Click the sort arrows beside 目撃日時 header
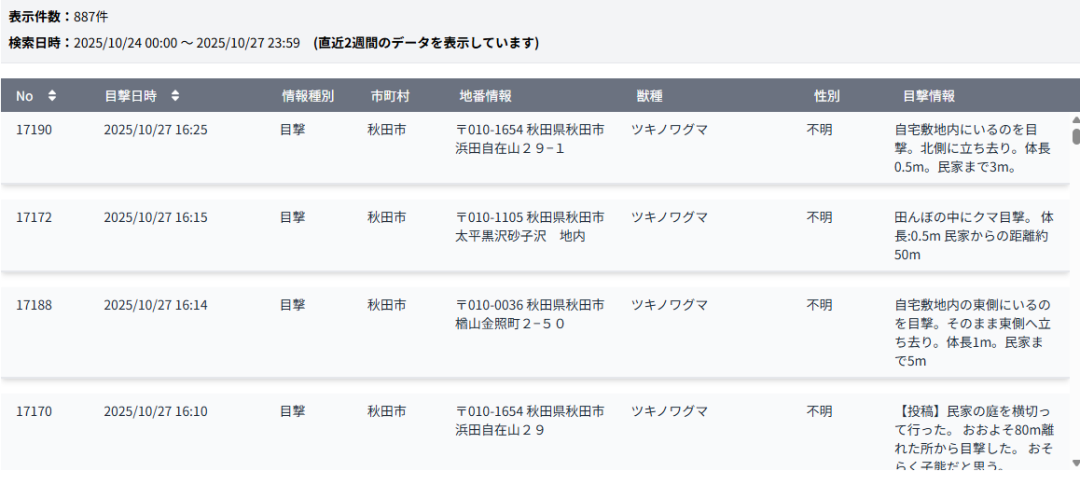Viewport: 1080px width, 485px height. pyautogui.click(x=175, y=96)
